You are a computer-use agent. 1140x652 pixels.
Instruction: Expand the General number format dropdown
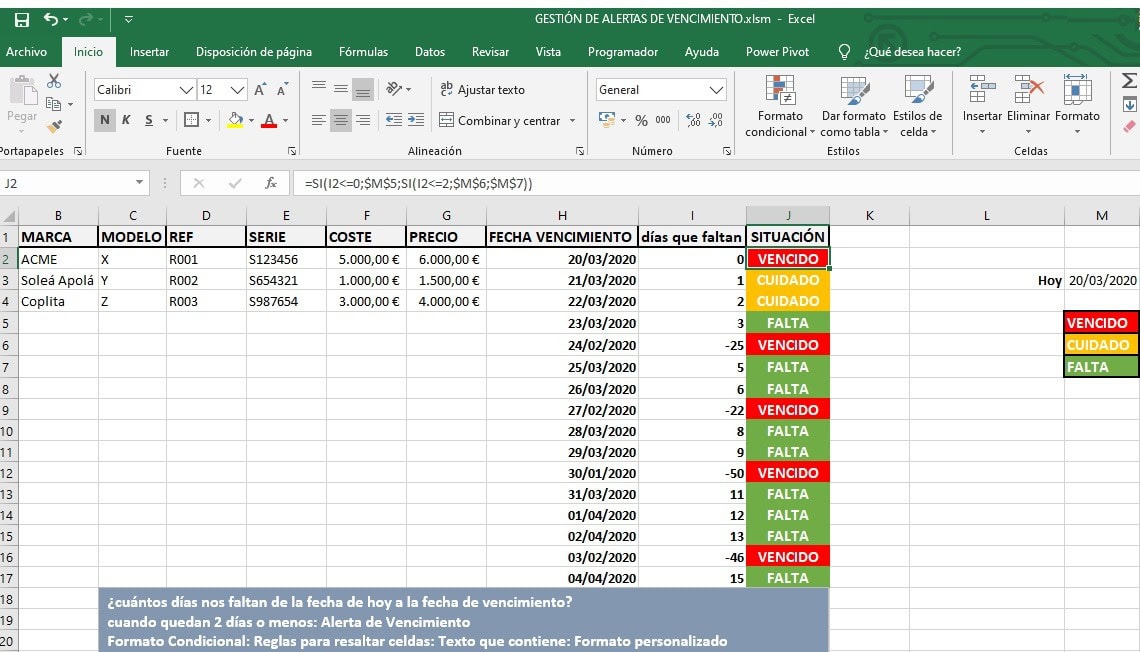point(716,90)
